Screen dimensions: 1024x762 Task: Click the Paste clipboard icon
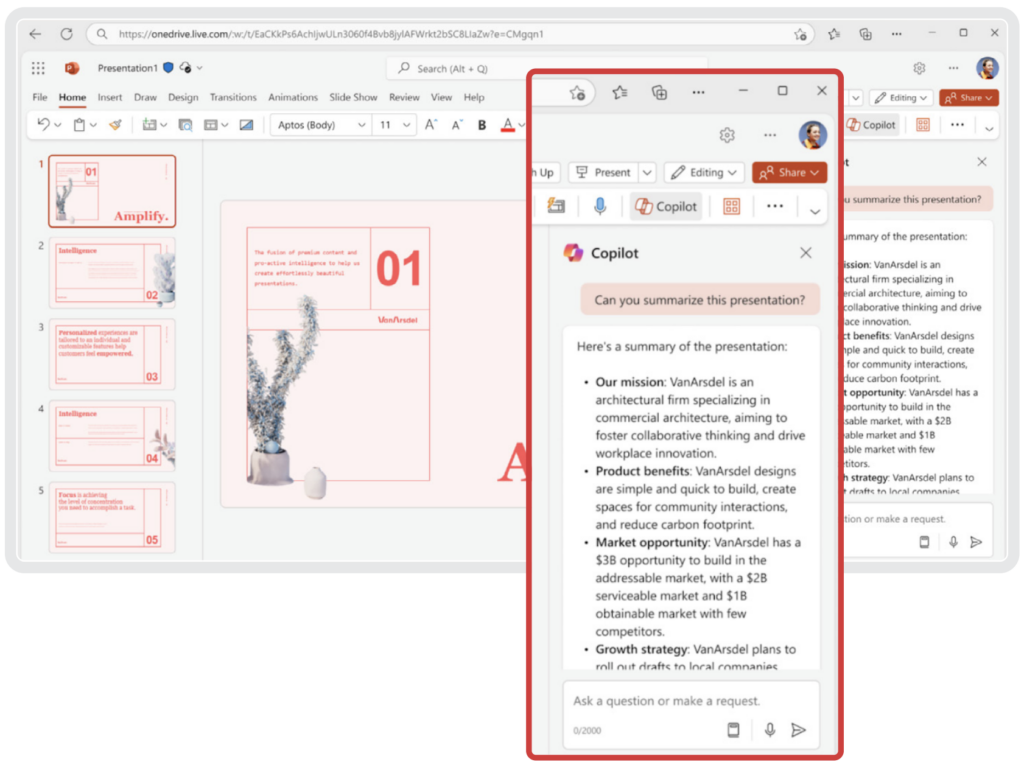[x=79, y=125]
